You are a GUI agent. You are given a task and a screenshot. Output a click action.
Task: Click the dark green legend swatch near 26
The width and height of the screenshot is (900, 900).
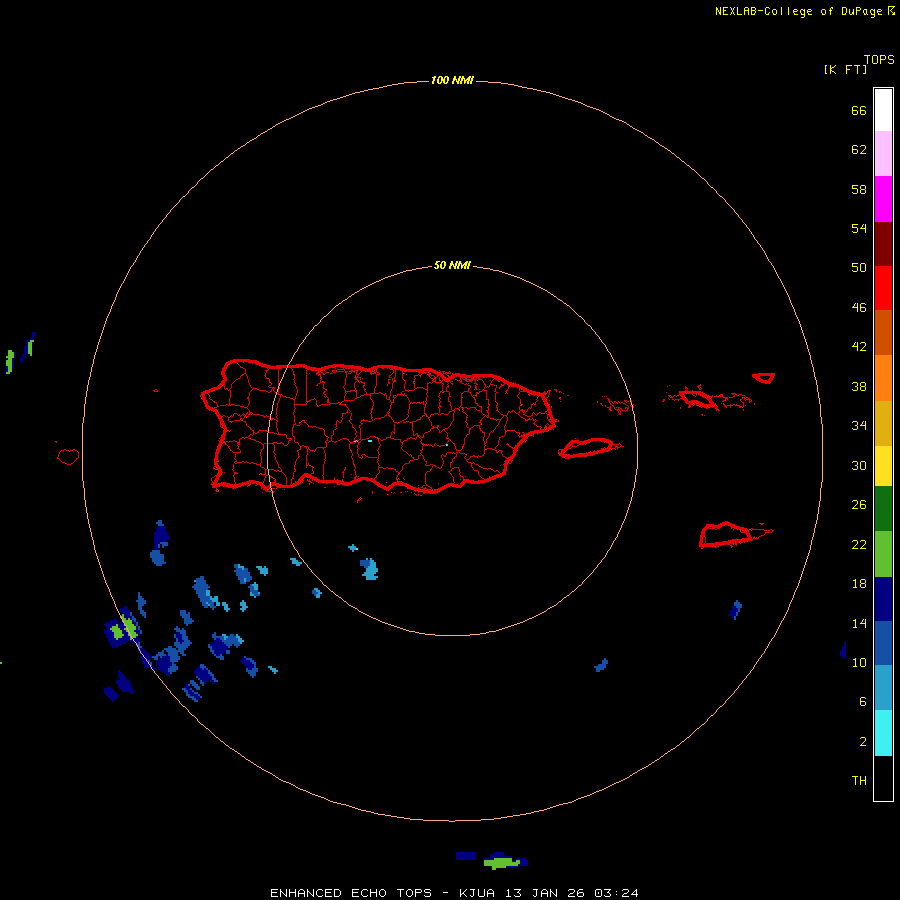tap(883, 509)
